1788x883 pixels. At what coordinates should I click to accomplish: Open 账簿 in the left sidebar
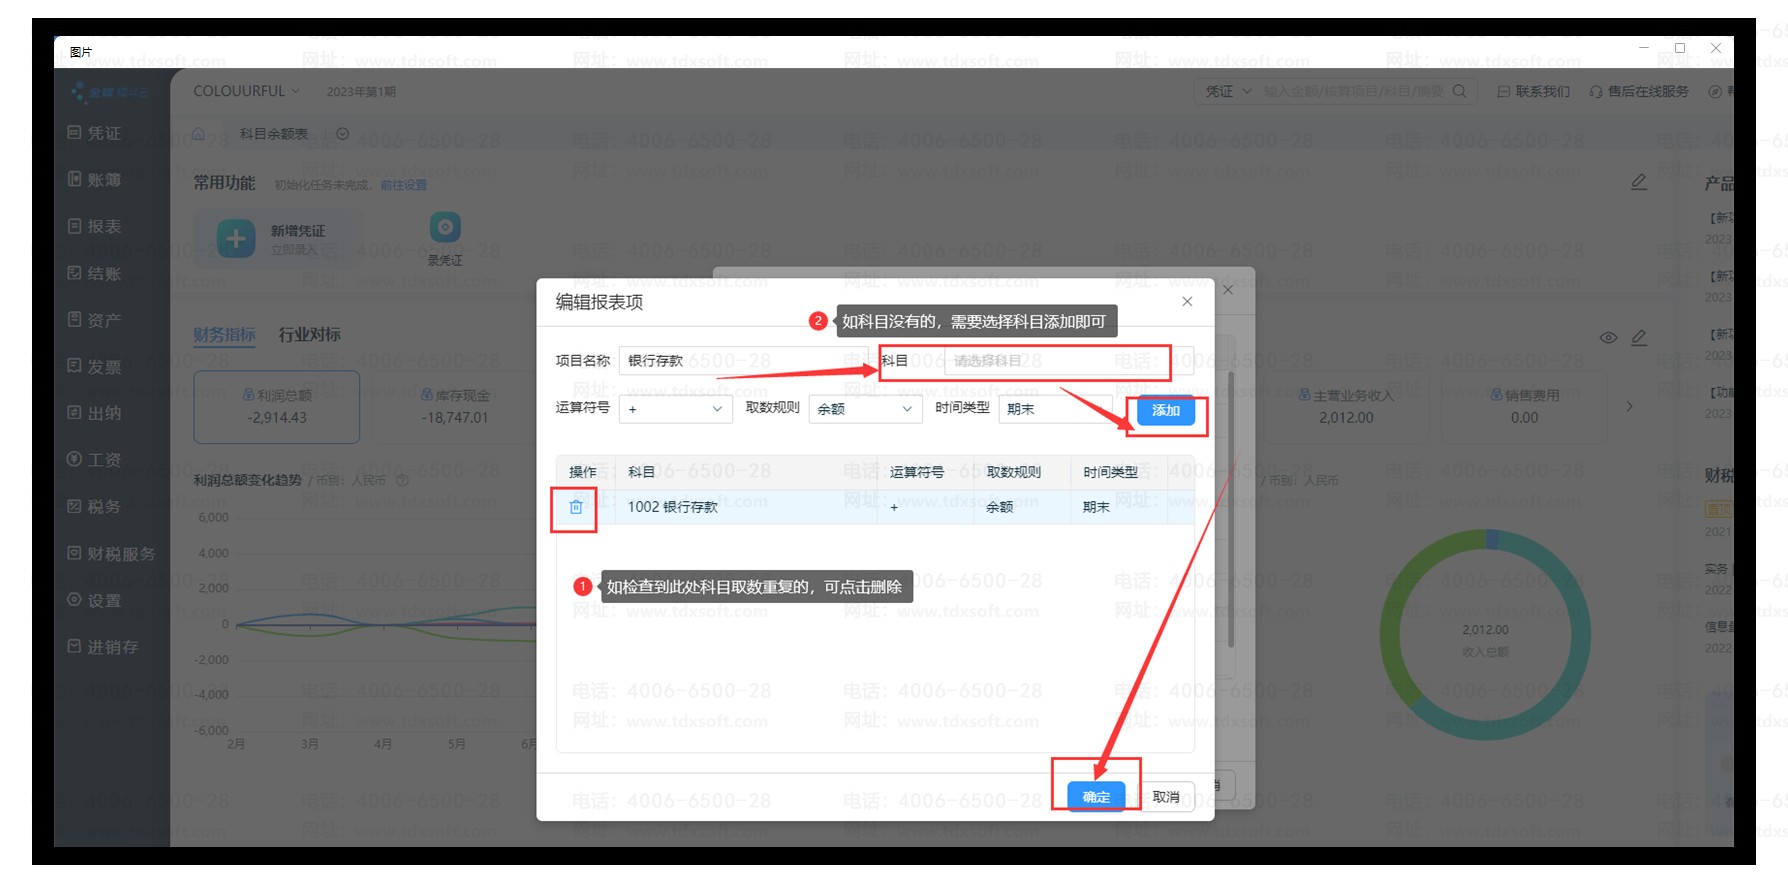click(x=103, y=180)
